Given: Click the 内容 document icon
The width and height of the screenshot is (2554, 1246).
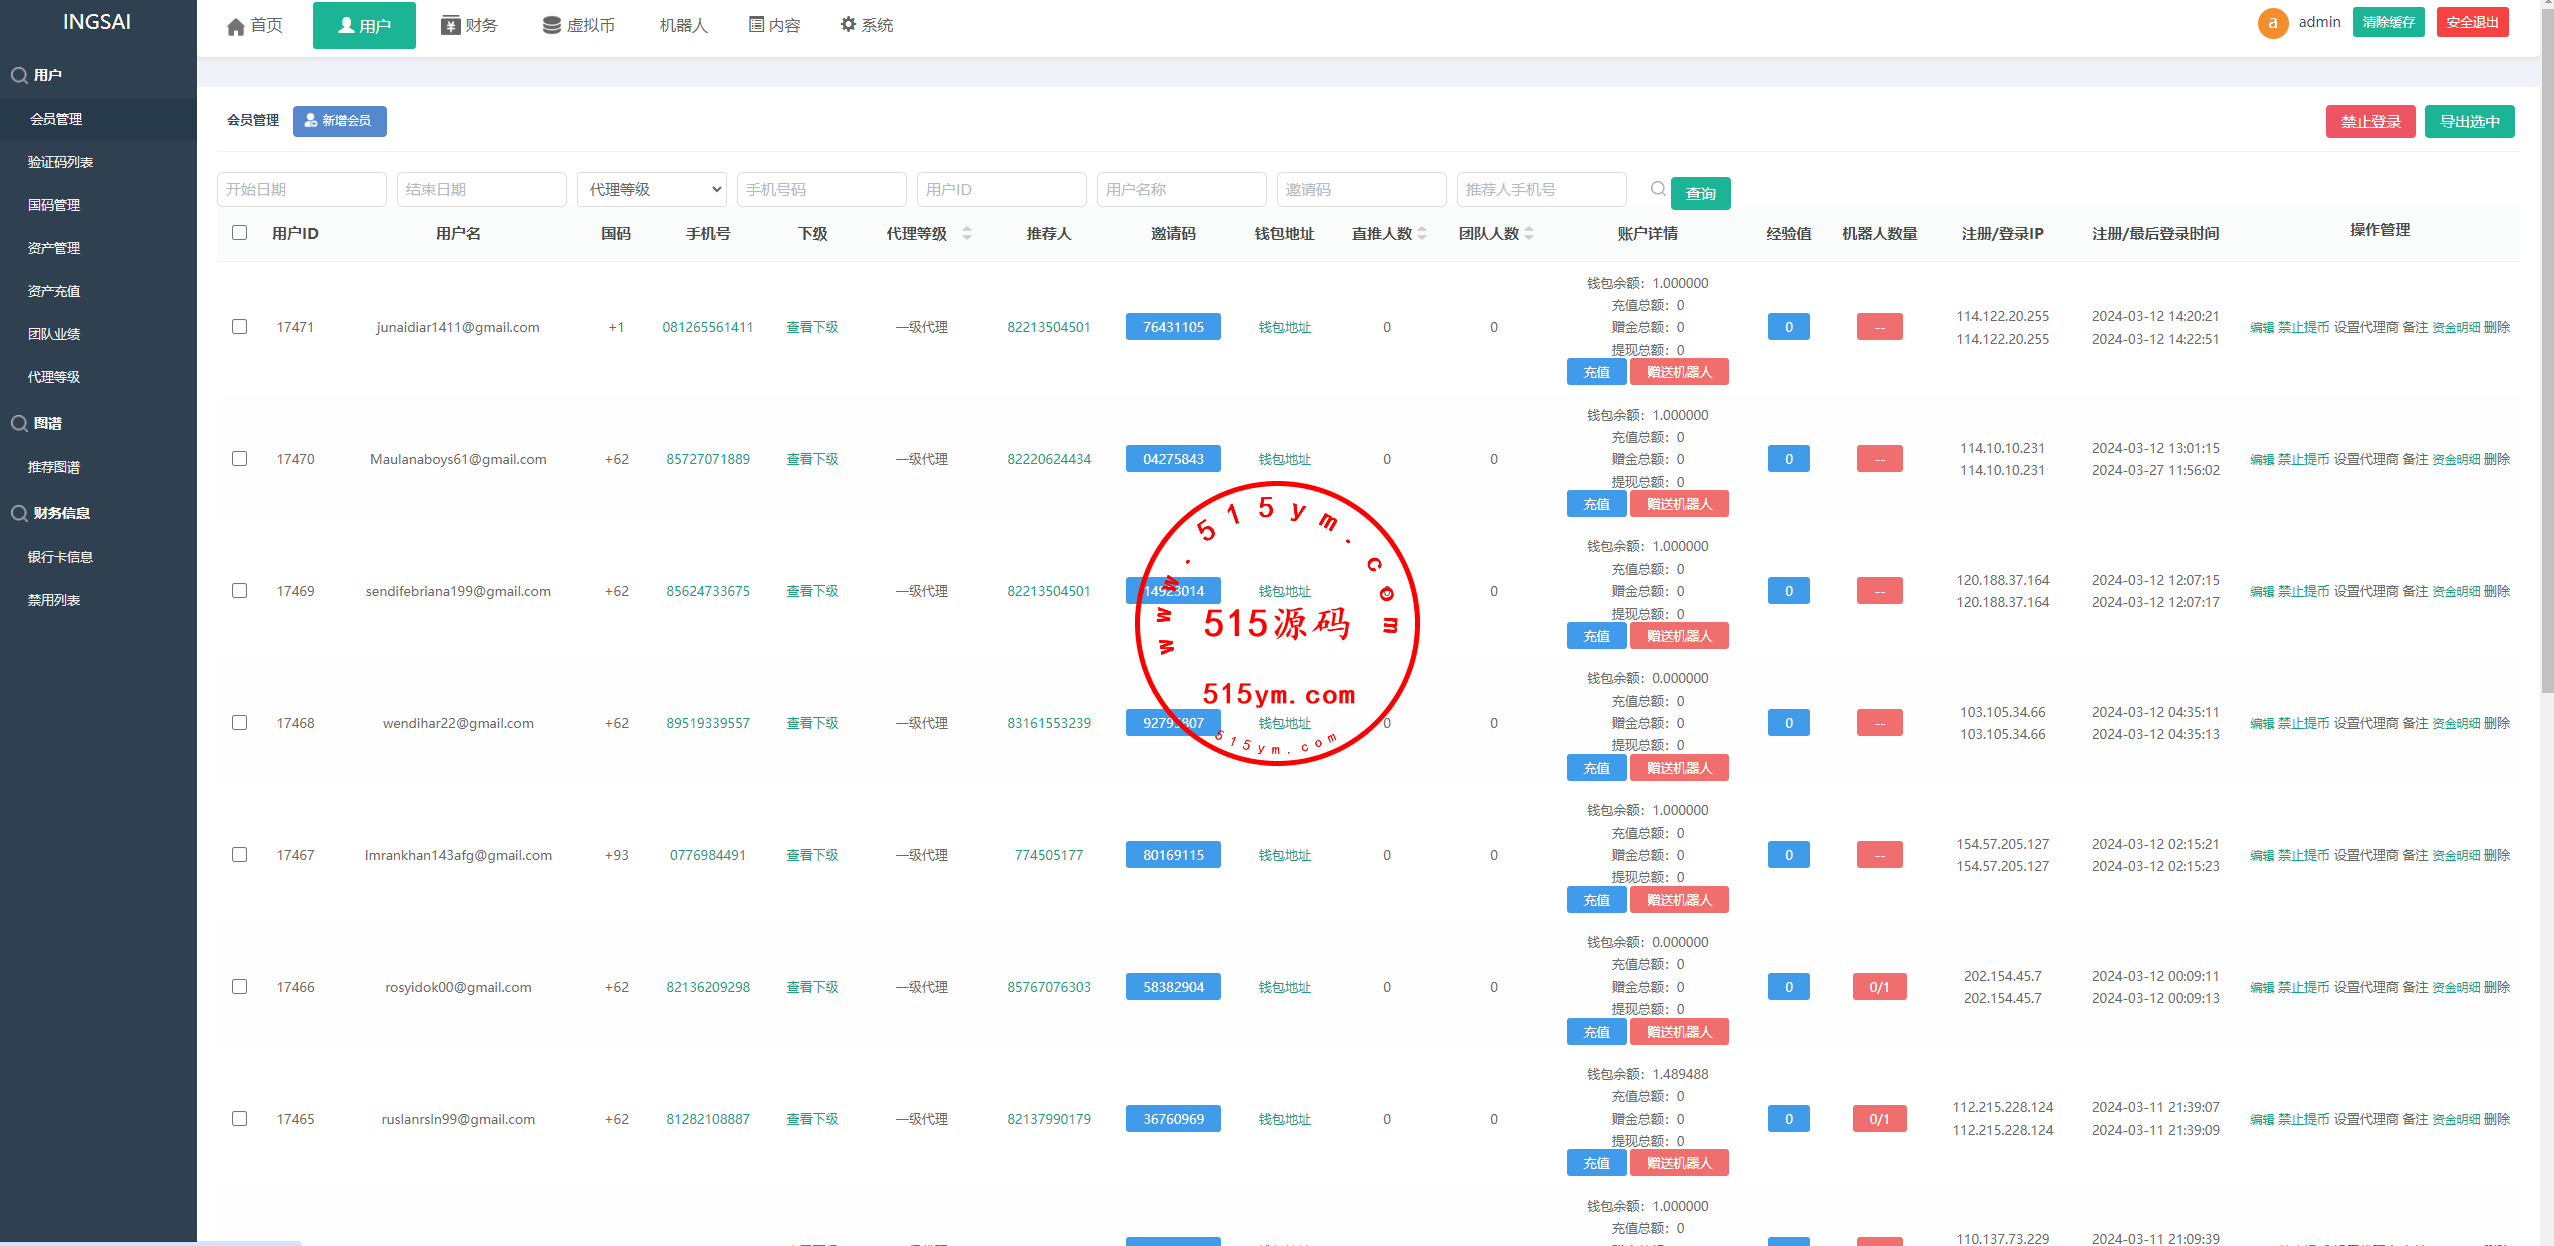Looking at the screenshot, I should point(756,24).
